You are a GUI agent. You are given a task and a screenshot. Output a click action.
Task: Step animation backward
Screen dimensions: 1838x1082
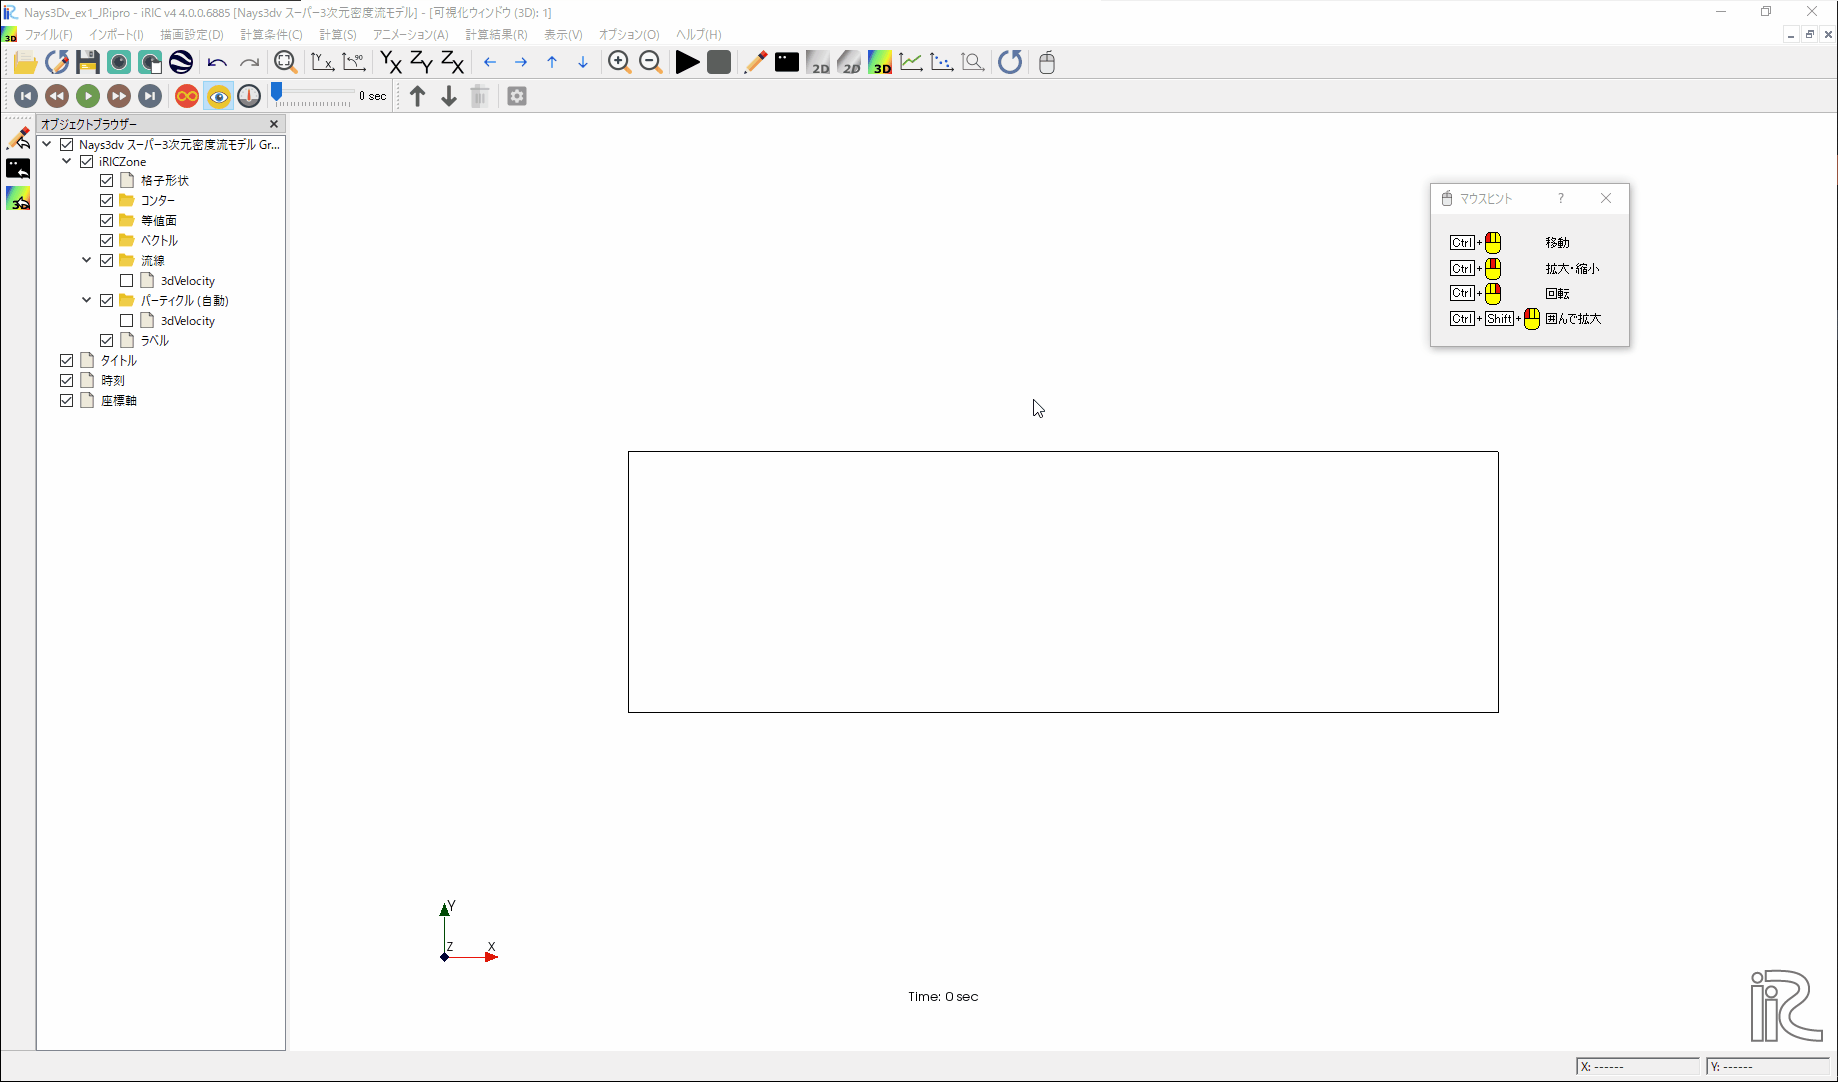(57, 96)
